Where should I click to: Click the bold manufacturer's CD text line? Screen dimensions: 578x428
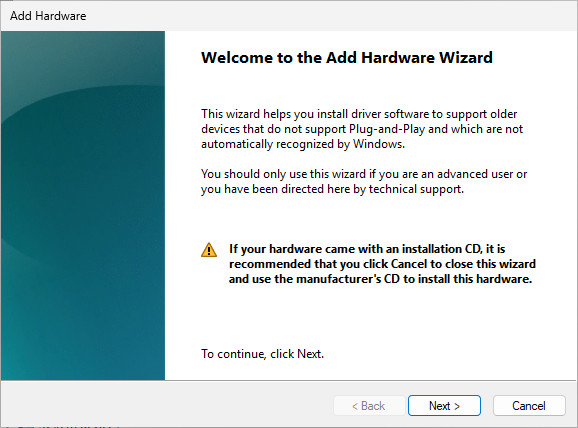tap(380, 279)
